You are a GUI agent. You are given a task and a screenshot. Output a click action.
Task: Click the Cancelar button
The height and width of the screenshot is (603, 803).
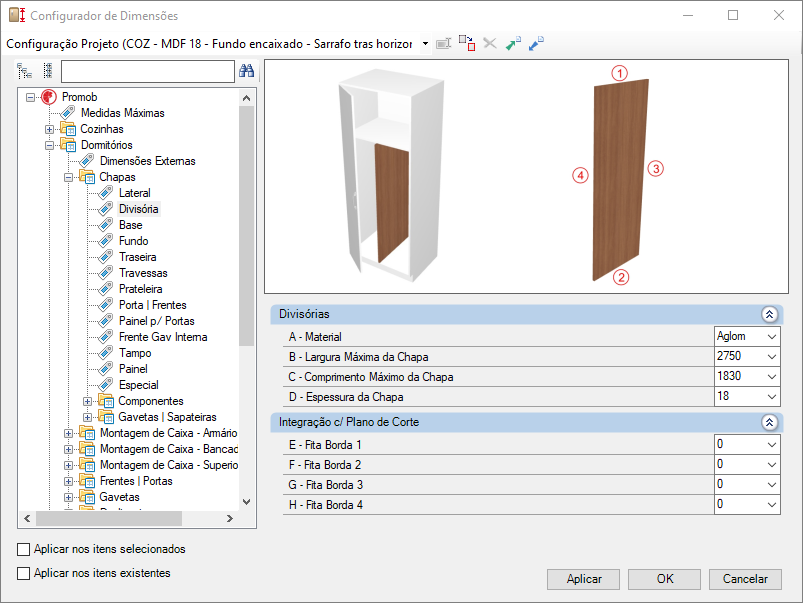745,579
